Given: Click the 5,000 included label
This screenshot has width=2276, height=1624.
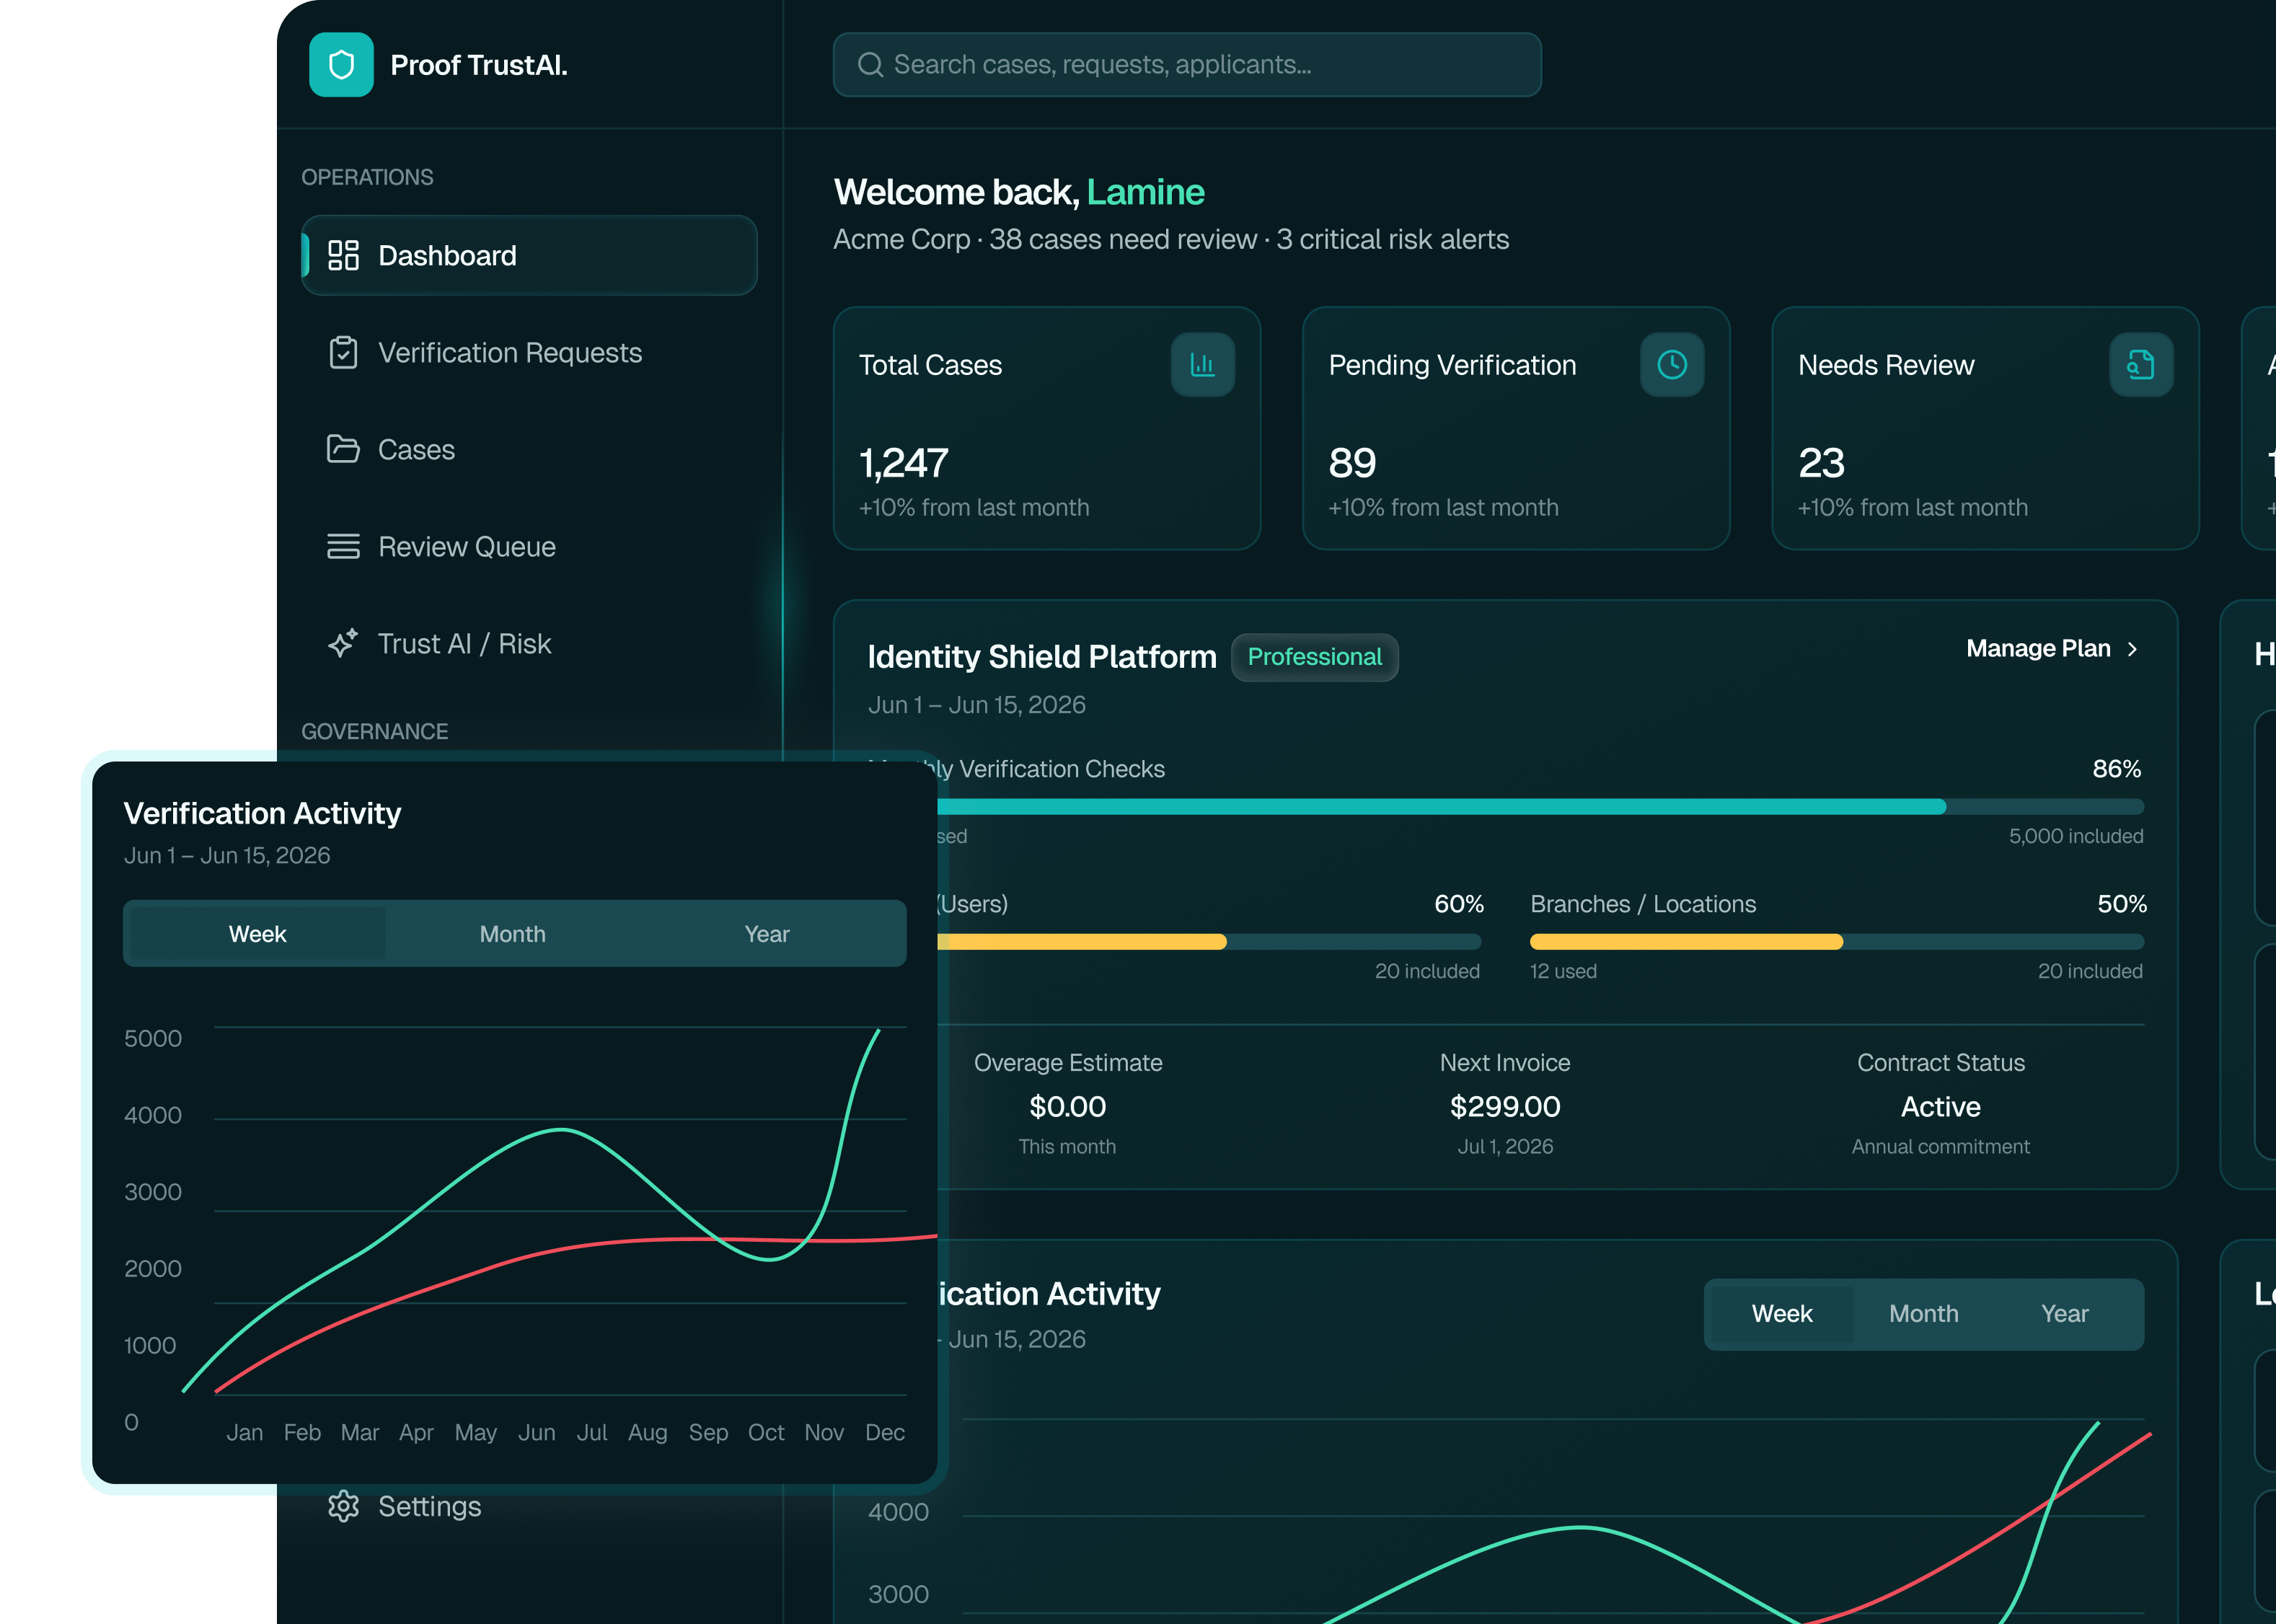Looking at the screenshot, I should coord(2076,836).
